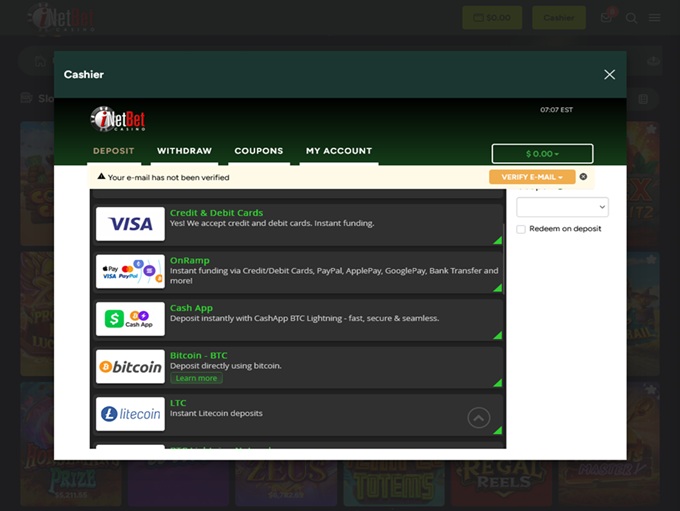Click the 07:07 EST time text

pos(556,110)
